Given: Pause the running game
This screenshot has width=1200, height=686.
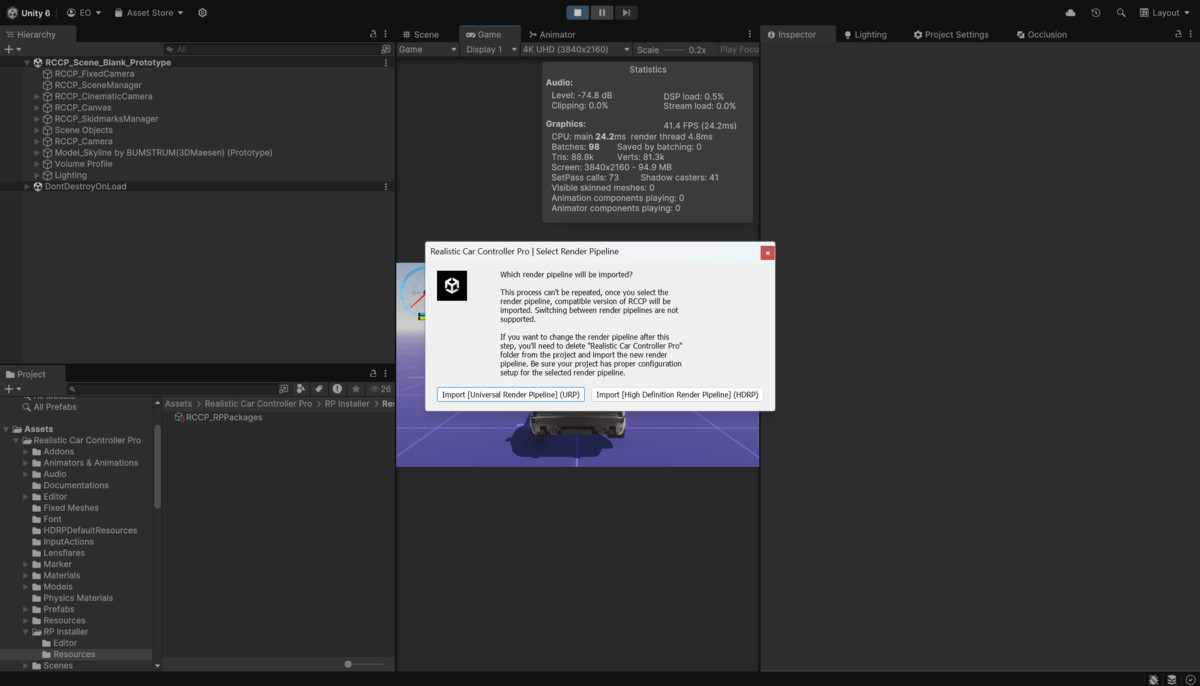Looking at the screenshot, I should point(602,13).
